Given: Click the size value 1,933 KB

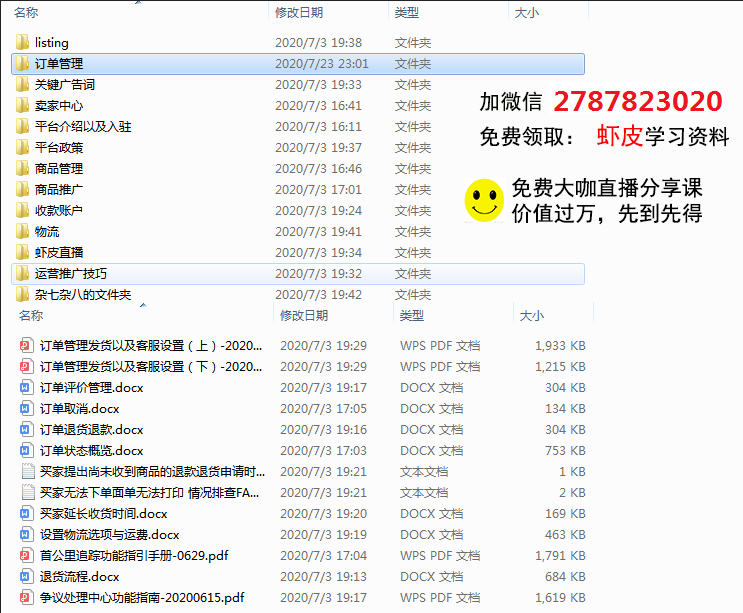Looking at the screenshot, I should [x=560, y=346].
